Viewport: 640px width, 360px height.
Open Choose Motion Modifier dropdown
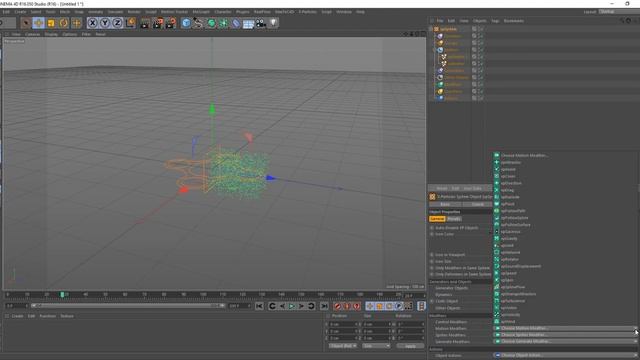click(565, 328)
